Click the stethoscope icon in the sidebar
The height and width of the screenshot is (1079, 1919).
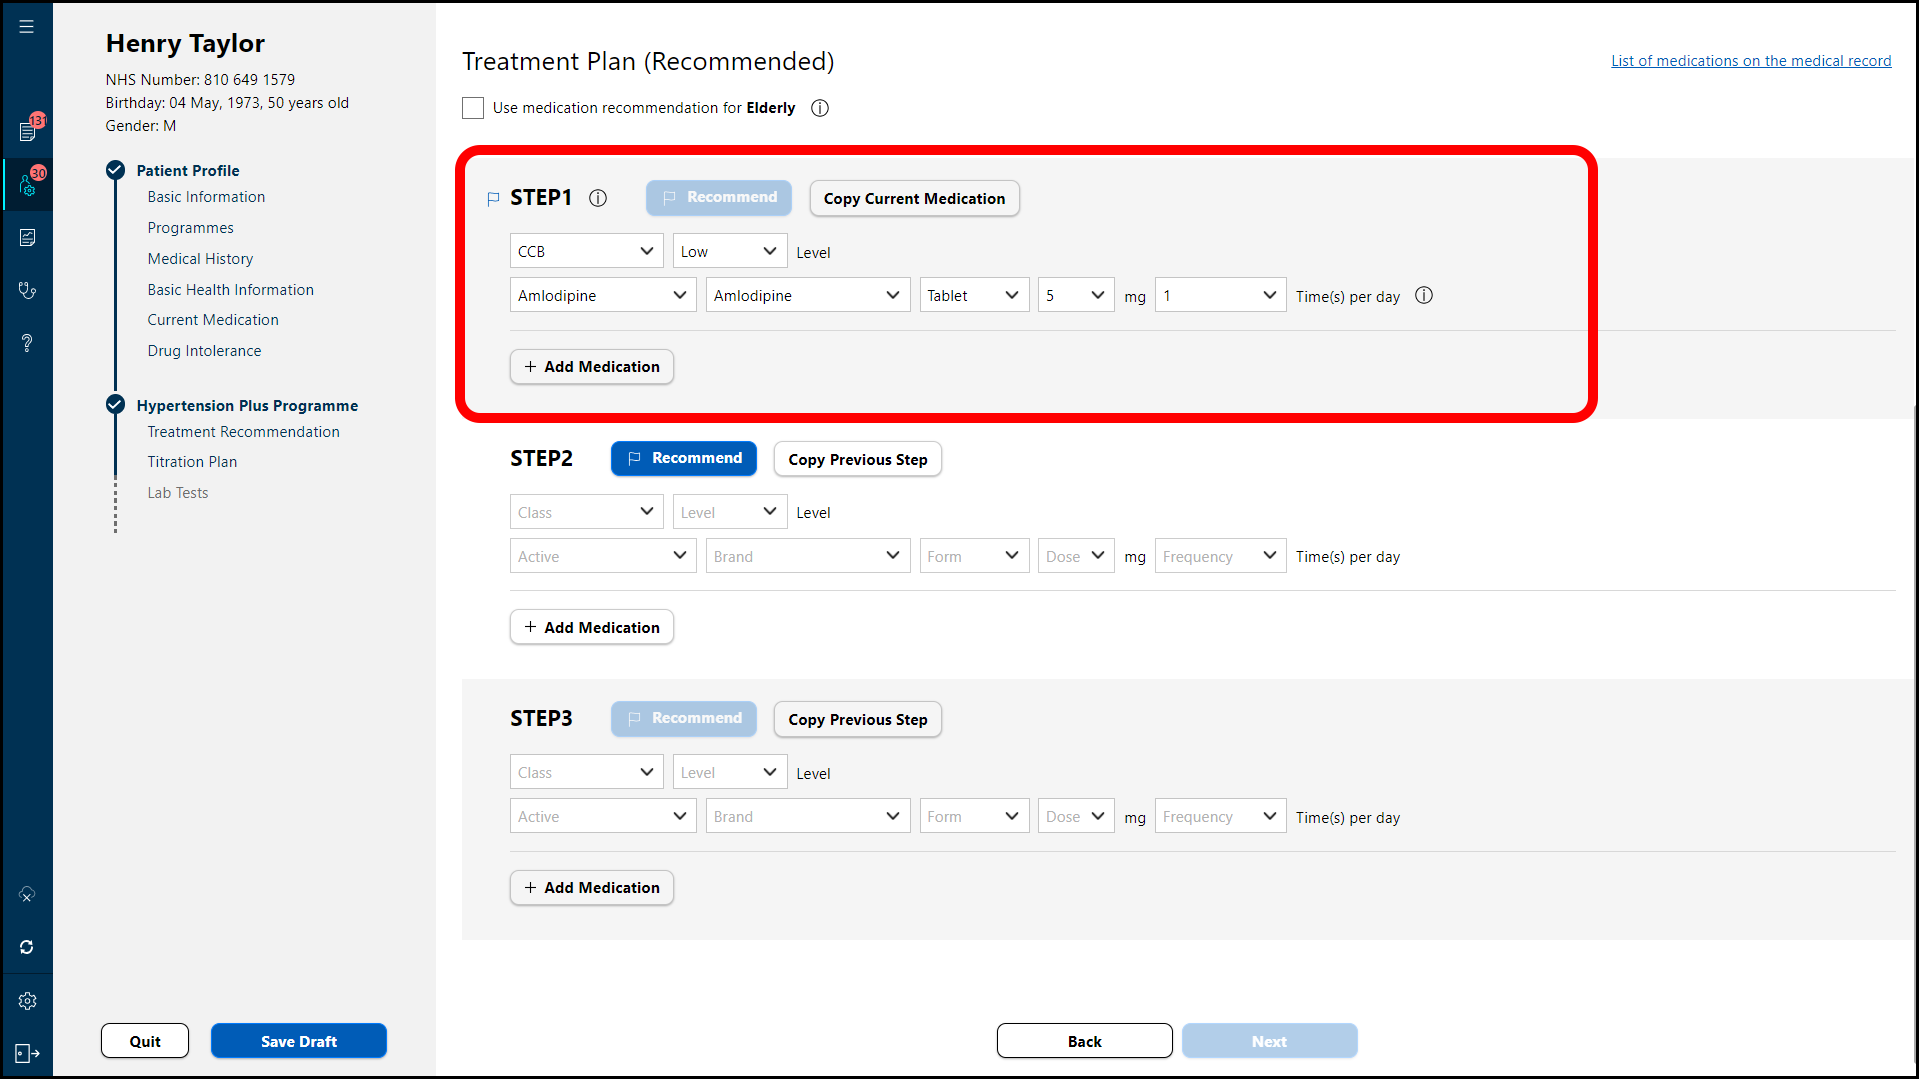[27, 290]
